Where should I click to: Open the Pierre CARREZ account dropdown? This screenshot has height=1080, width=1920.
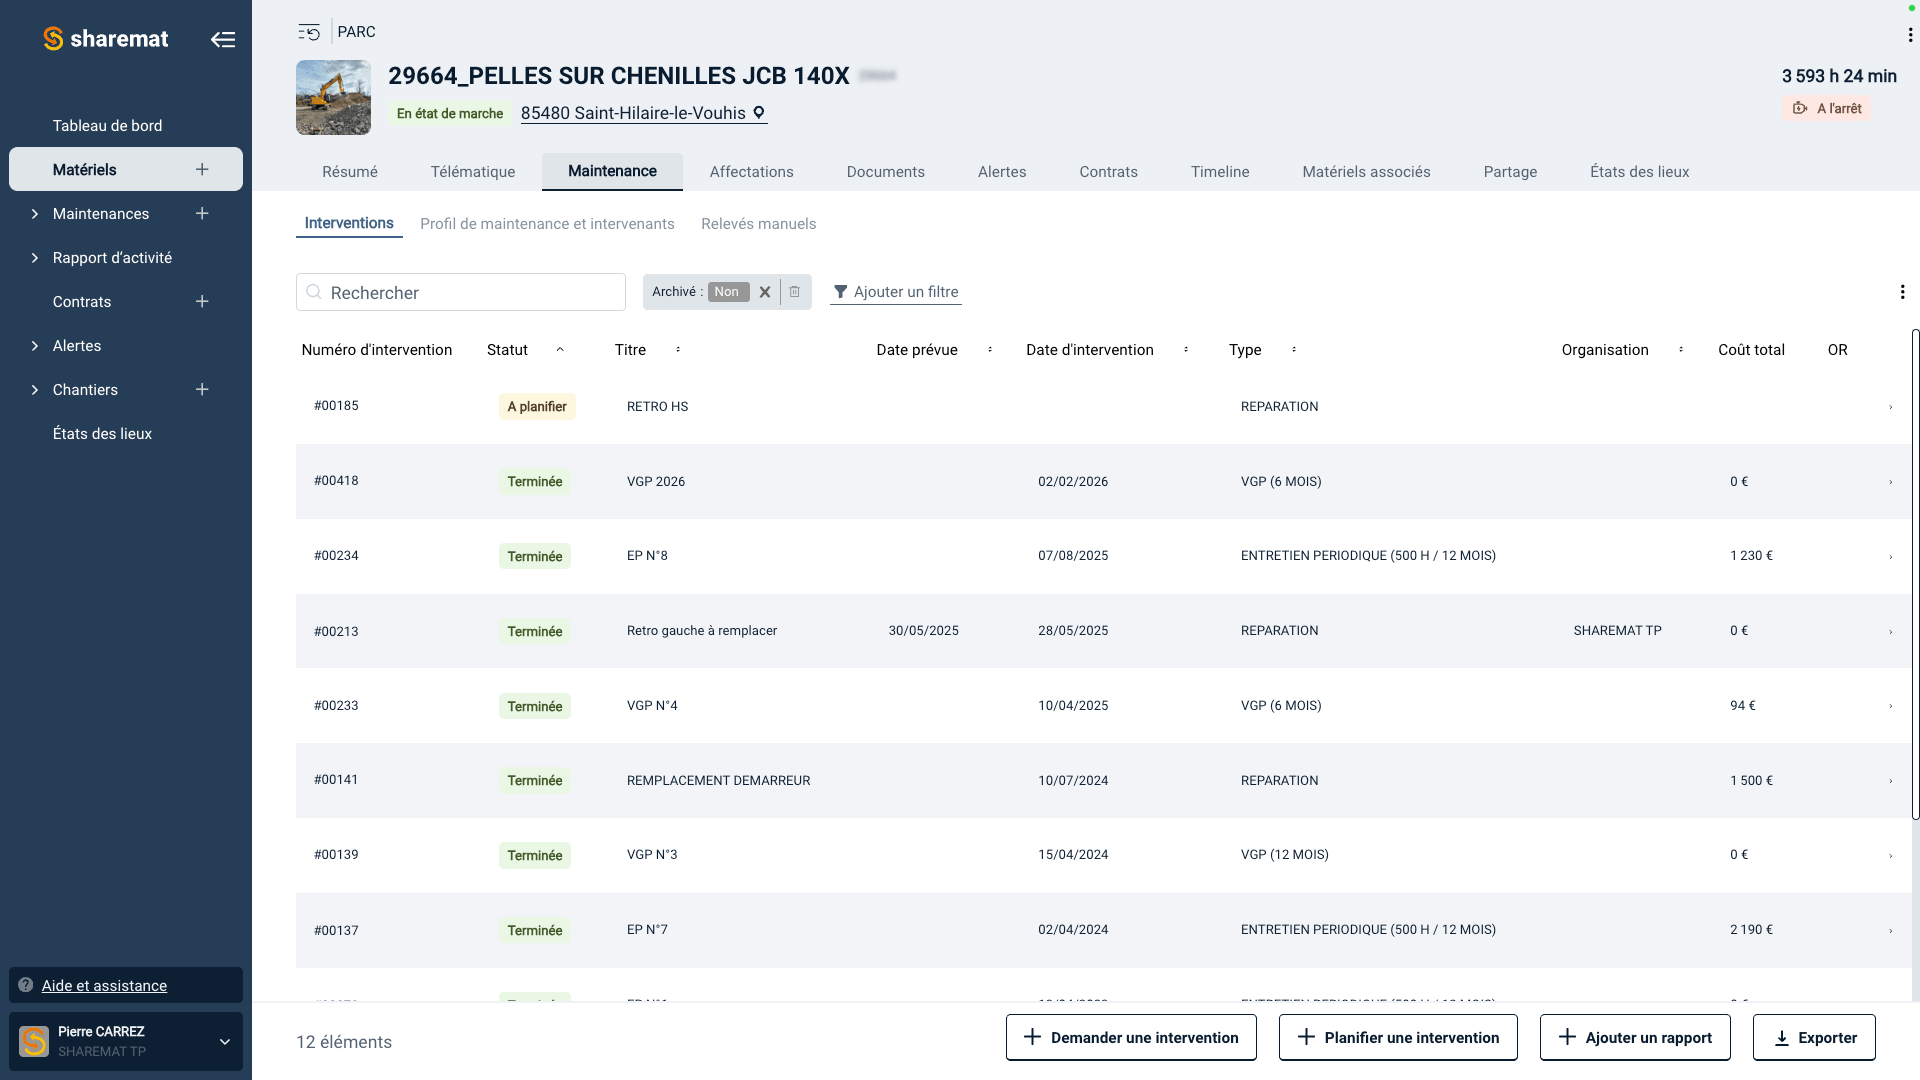point(224,1041)
